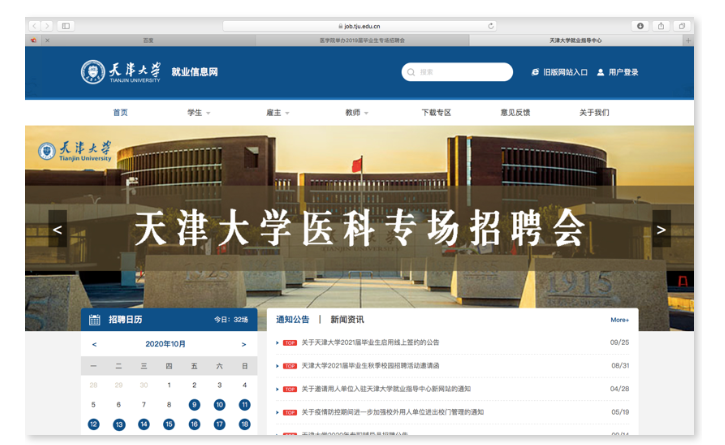Image resolution: width=725 pixels, height=445 pixels.
Task: Expand the 雇主 dropdown menu
Action: (277, 112)
